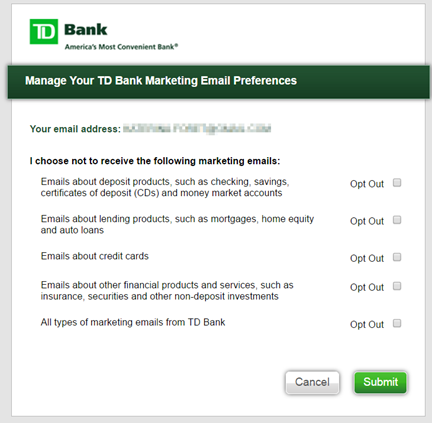Tick the deposit products Opt Out checkbox
The image size is (432, 423).
tap(397, 183)
